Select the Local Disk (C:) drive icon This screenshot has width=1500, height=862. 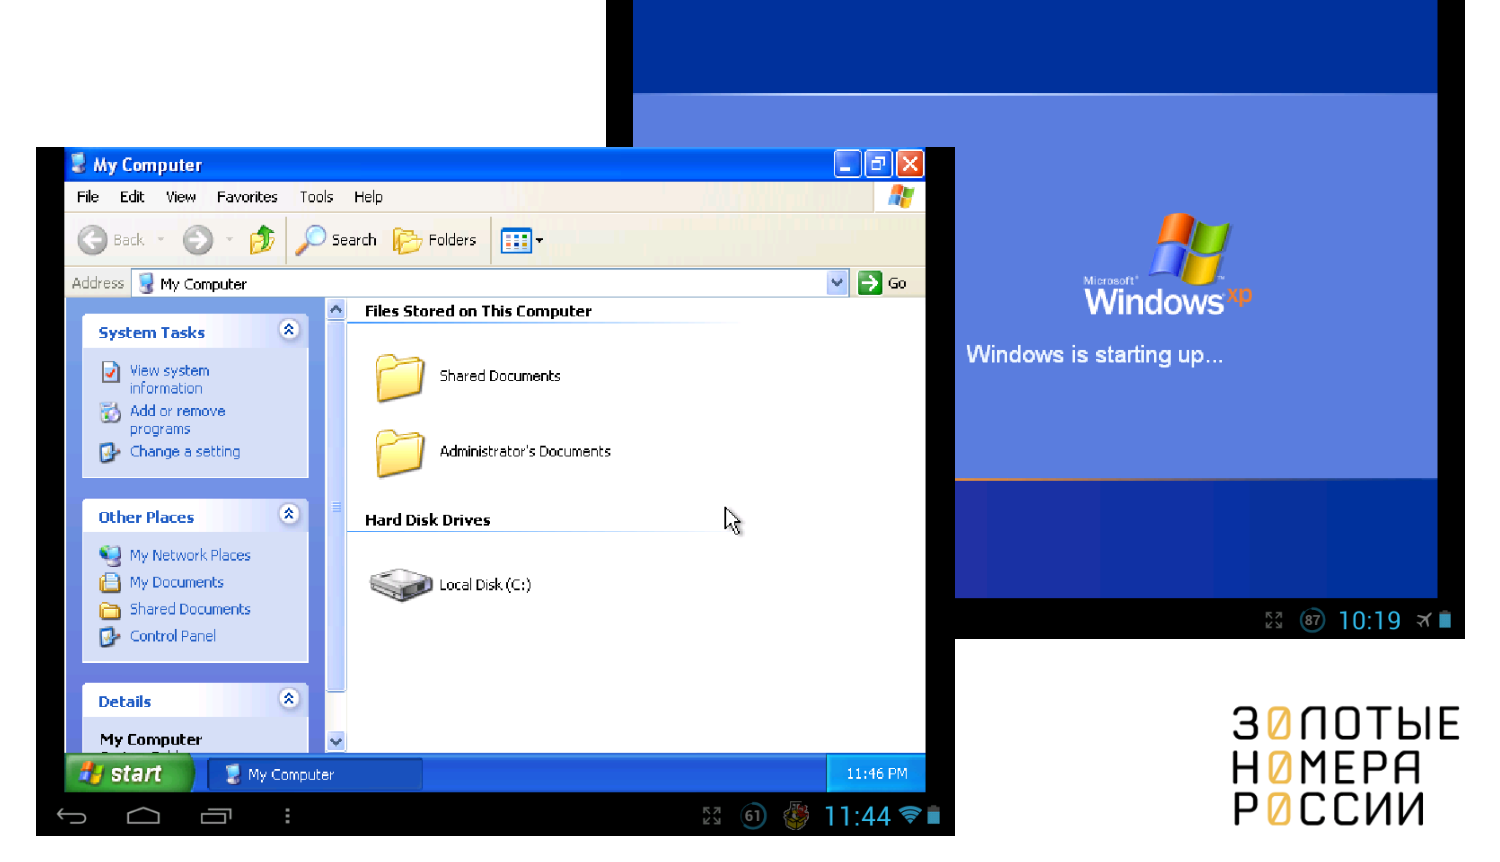pos(401,585)
